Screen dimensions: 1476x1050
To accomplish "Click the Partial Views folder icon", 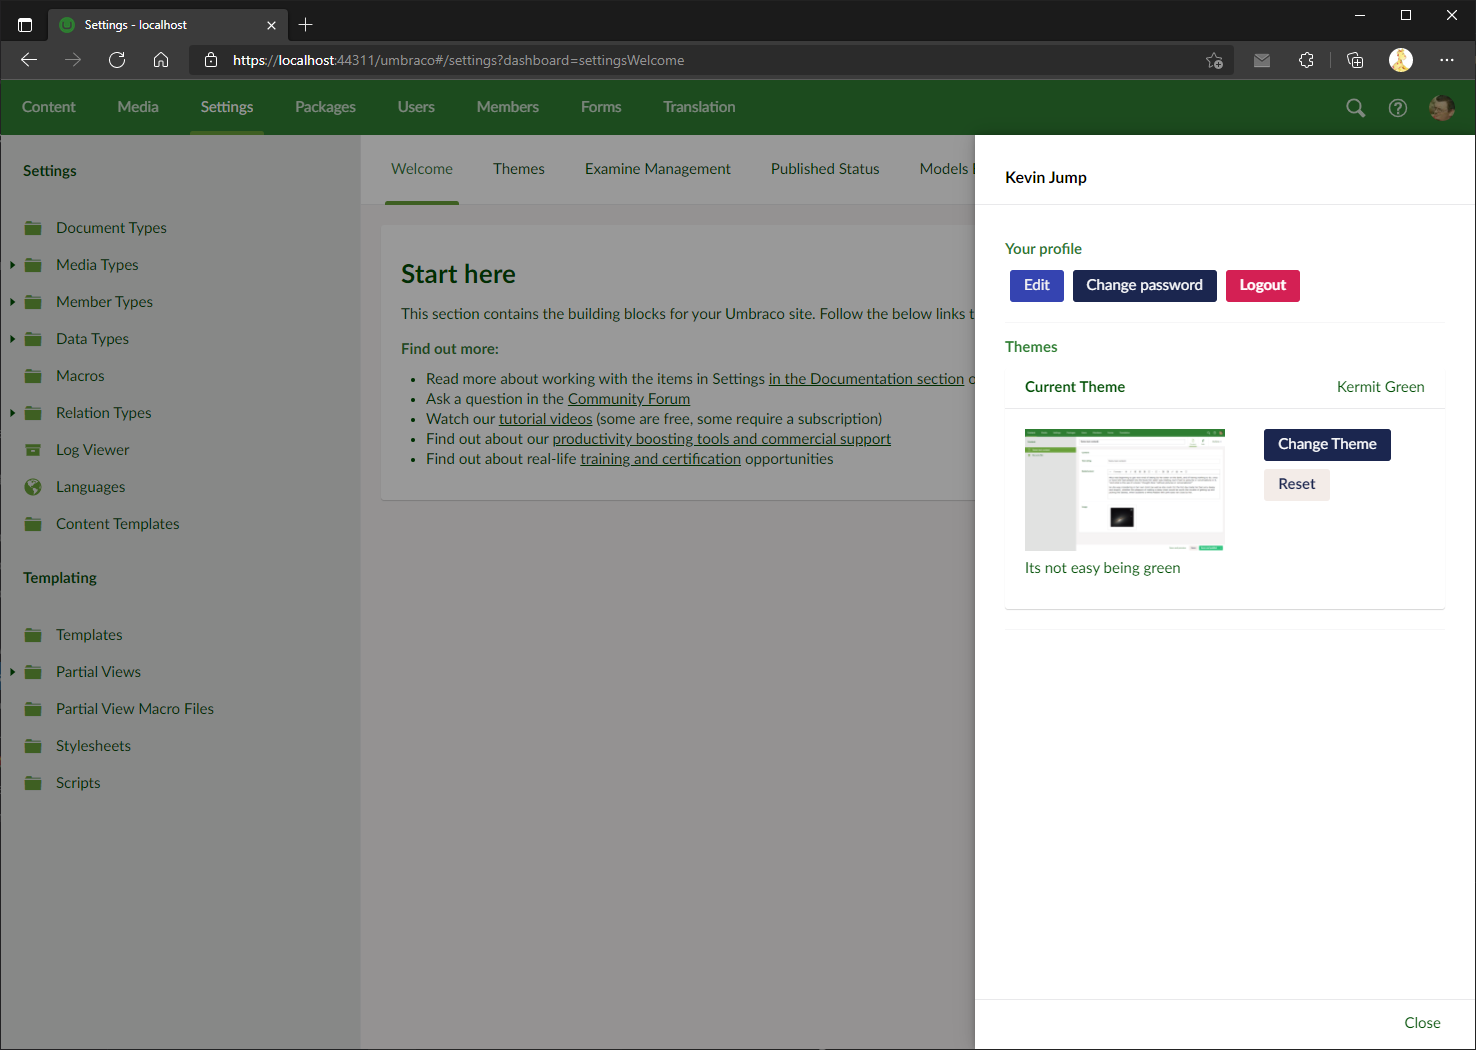I will [33, 672].
